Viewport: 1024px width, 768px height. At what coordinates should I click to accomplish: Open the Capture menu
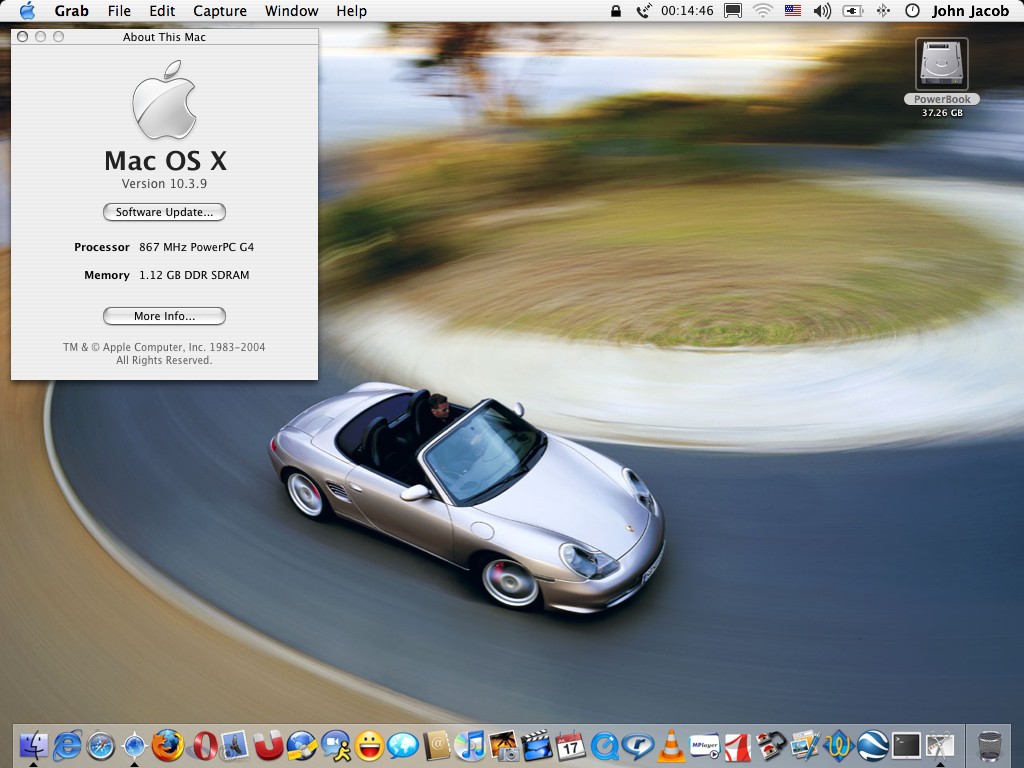click(220, 10)
